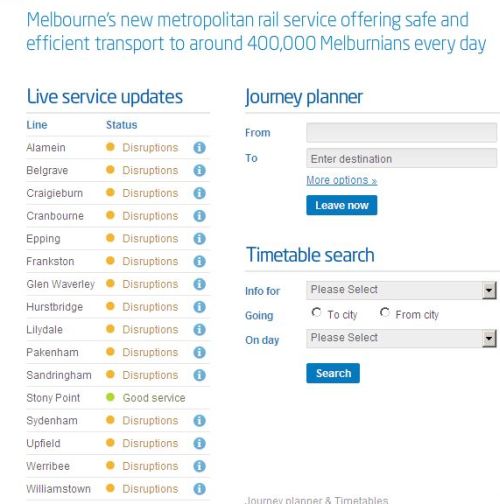Open Pakenham line info icon
This screenshot has width=500, height=504.
[x=199, y=352]
